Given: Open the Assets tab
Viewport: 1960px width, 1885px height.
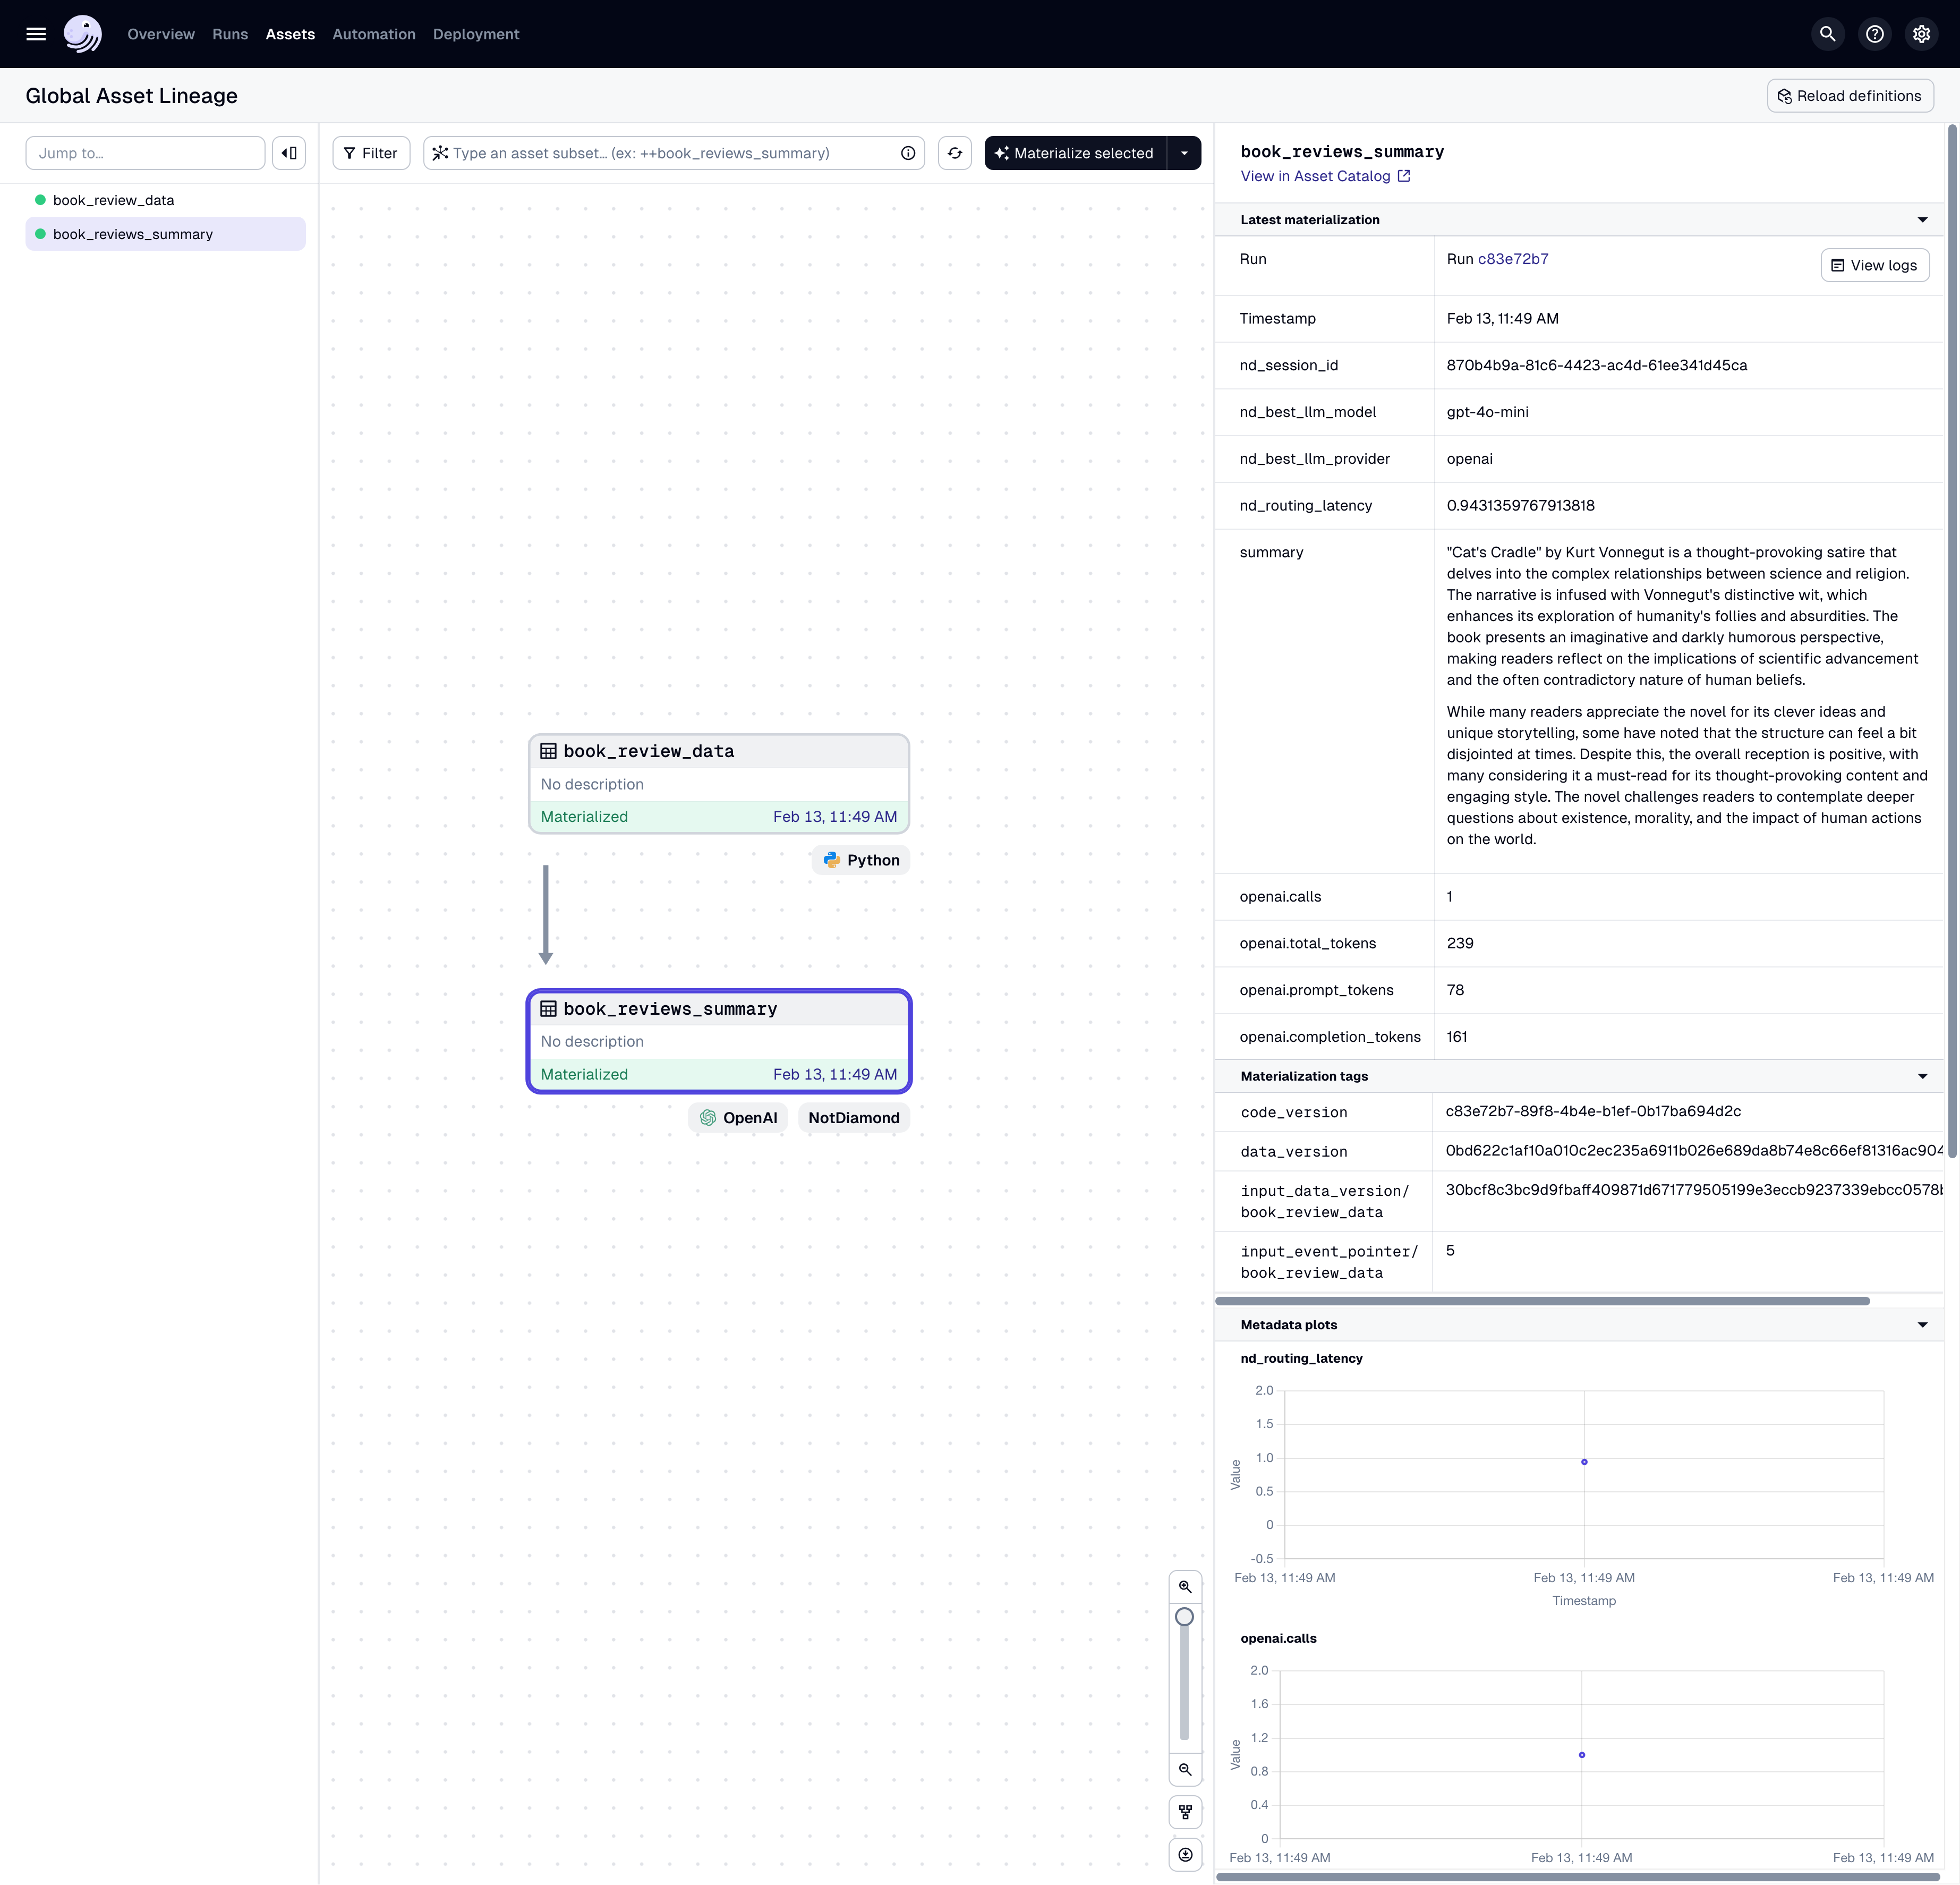Looking at the screenshot, I should (290, 34).
